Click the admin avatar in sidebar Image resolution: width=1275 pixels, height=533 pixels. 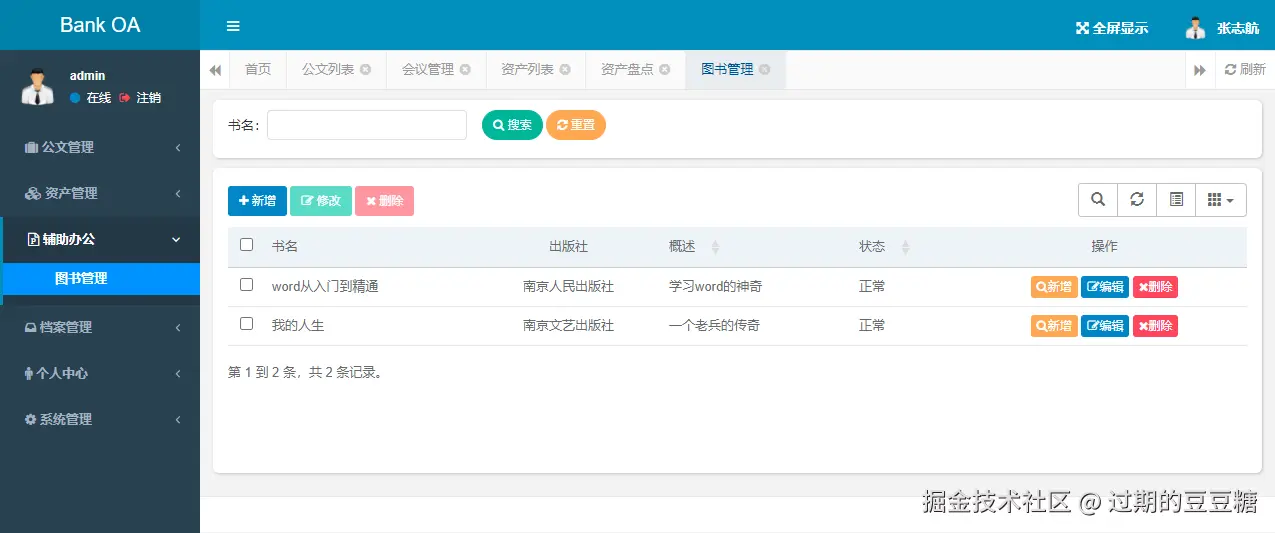click(x=37, y=87)
